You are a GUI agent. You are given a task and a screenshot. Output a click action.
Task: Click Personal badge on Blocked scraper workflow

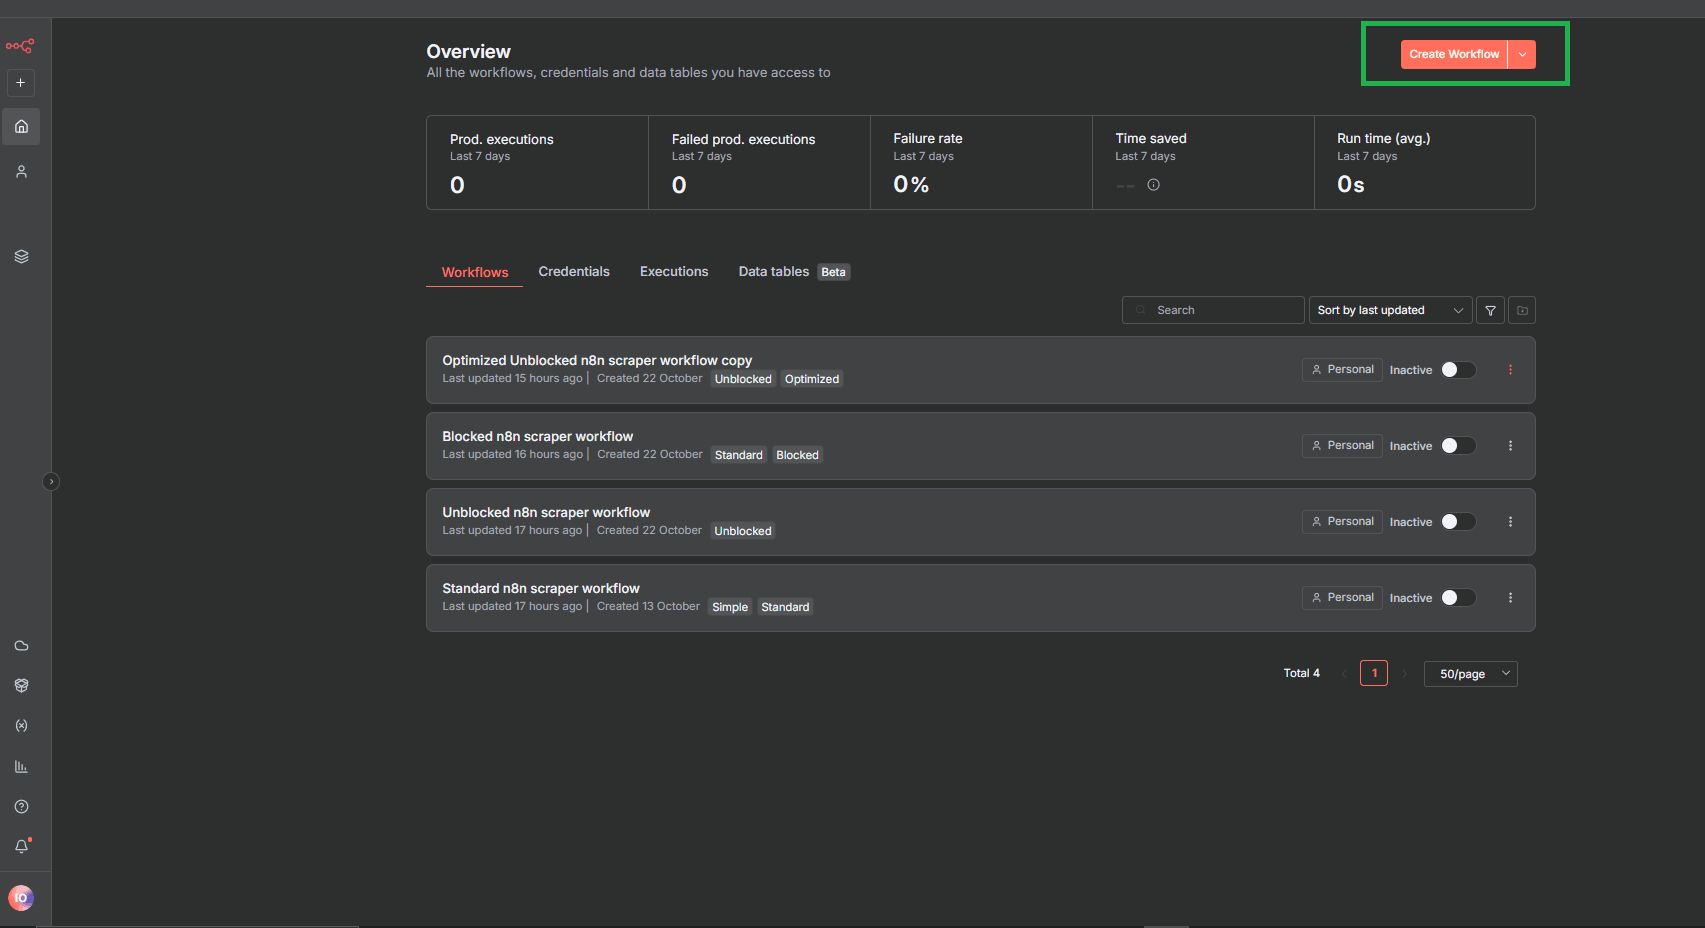(x=1342, y=446)
